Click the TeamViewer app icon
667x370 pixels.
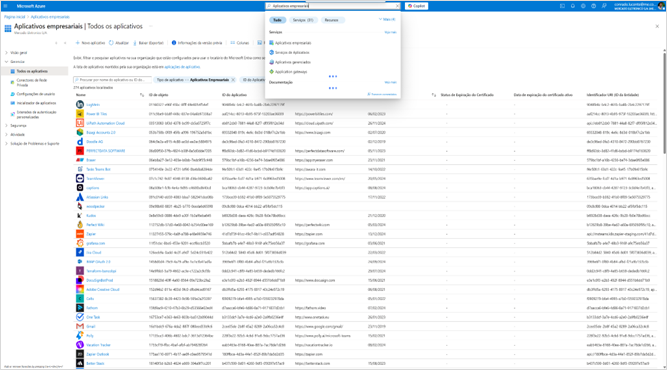pos(80,179)
